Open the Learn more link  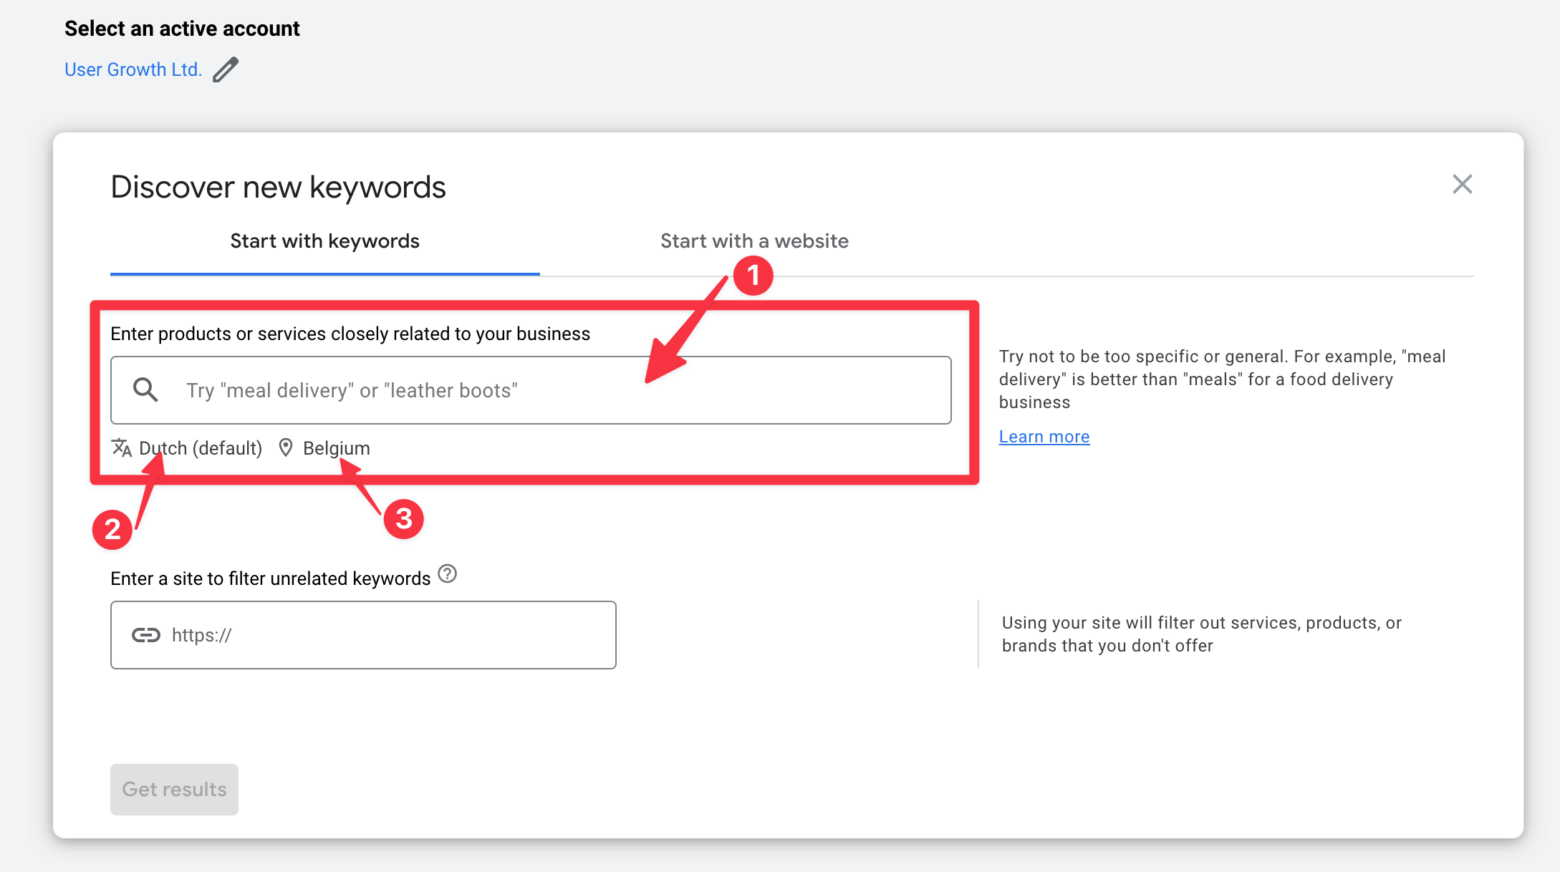point(1043,436)
